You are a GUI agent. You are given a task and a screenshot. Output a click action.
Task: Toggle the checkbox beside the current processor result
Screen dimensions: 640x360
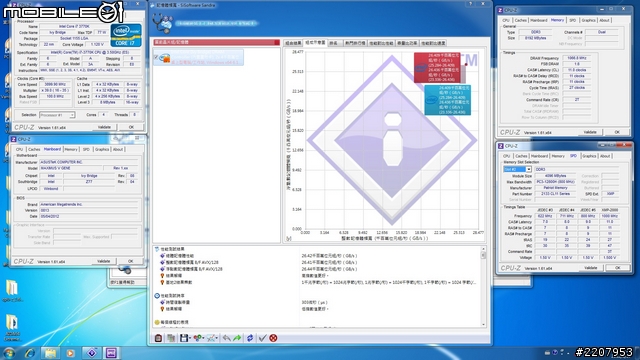tap(156, 58)
